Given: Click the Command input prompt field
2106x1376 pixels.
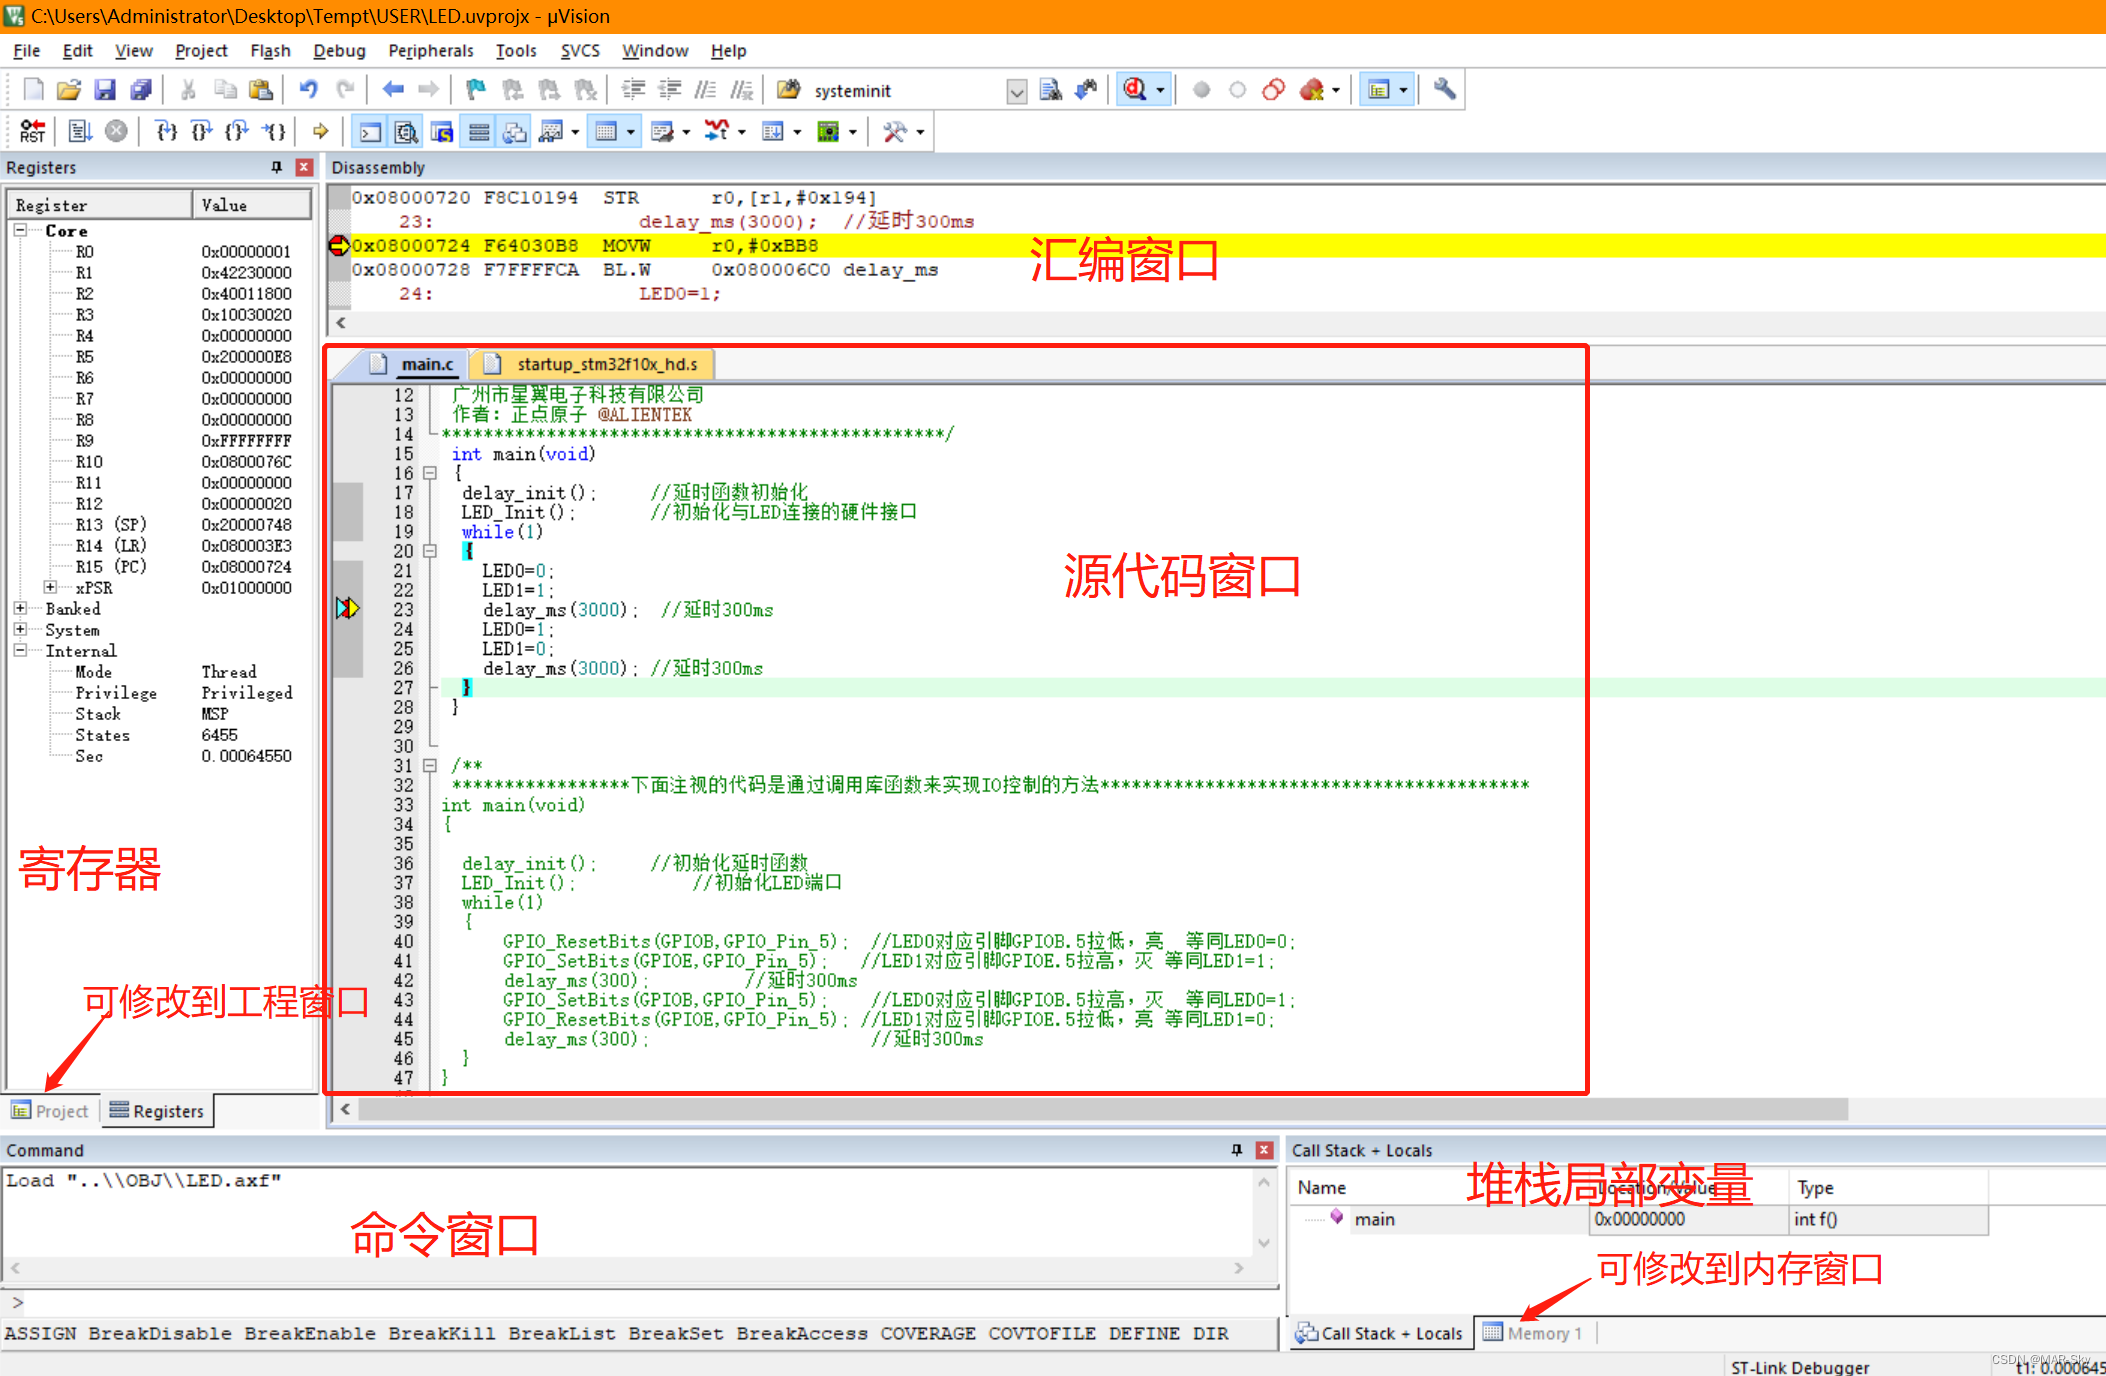Looking at the screenshot, I should coord(640,1302).
